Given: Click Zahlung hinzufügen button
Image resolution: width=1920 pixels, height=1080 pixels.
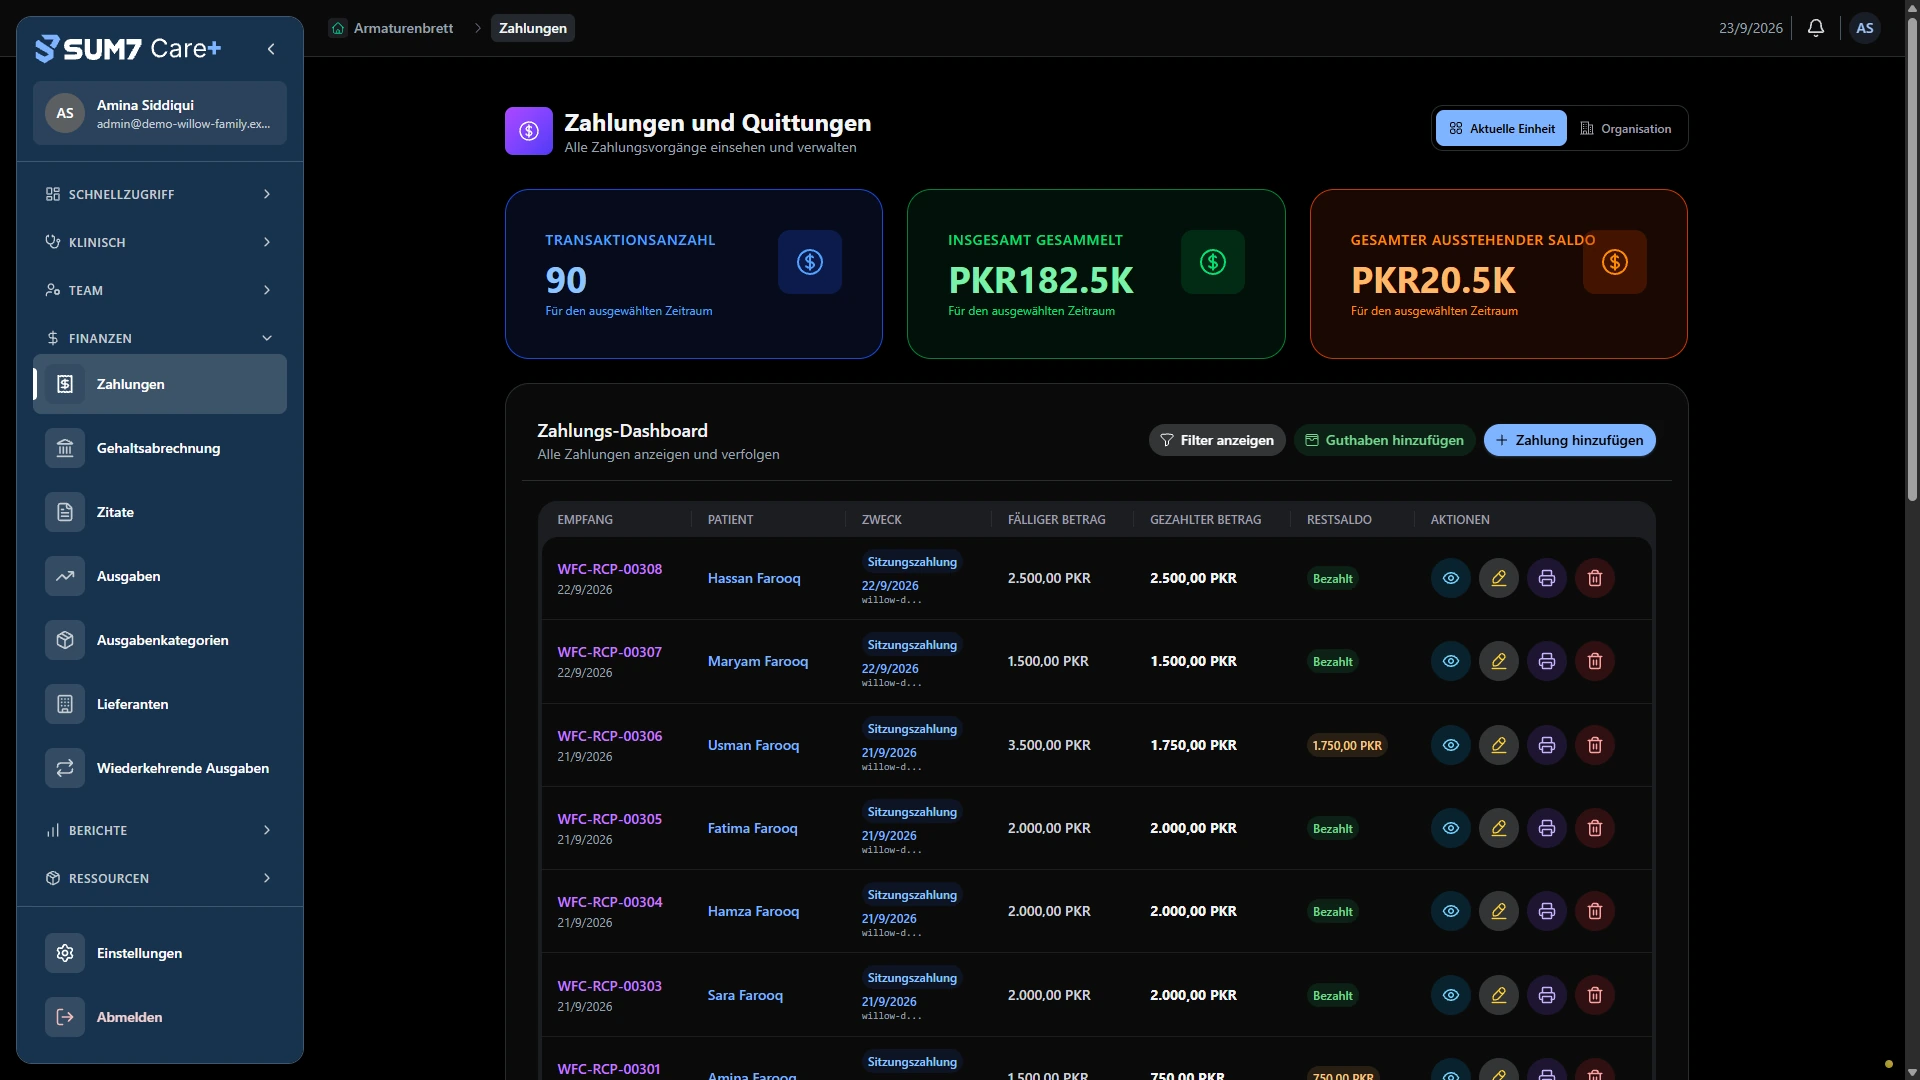Looking at the screenshot, I should click(x=1569, y=440).
